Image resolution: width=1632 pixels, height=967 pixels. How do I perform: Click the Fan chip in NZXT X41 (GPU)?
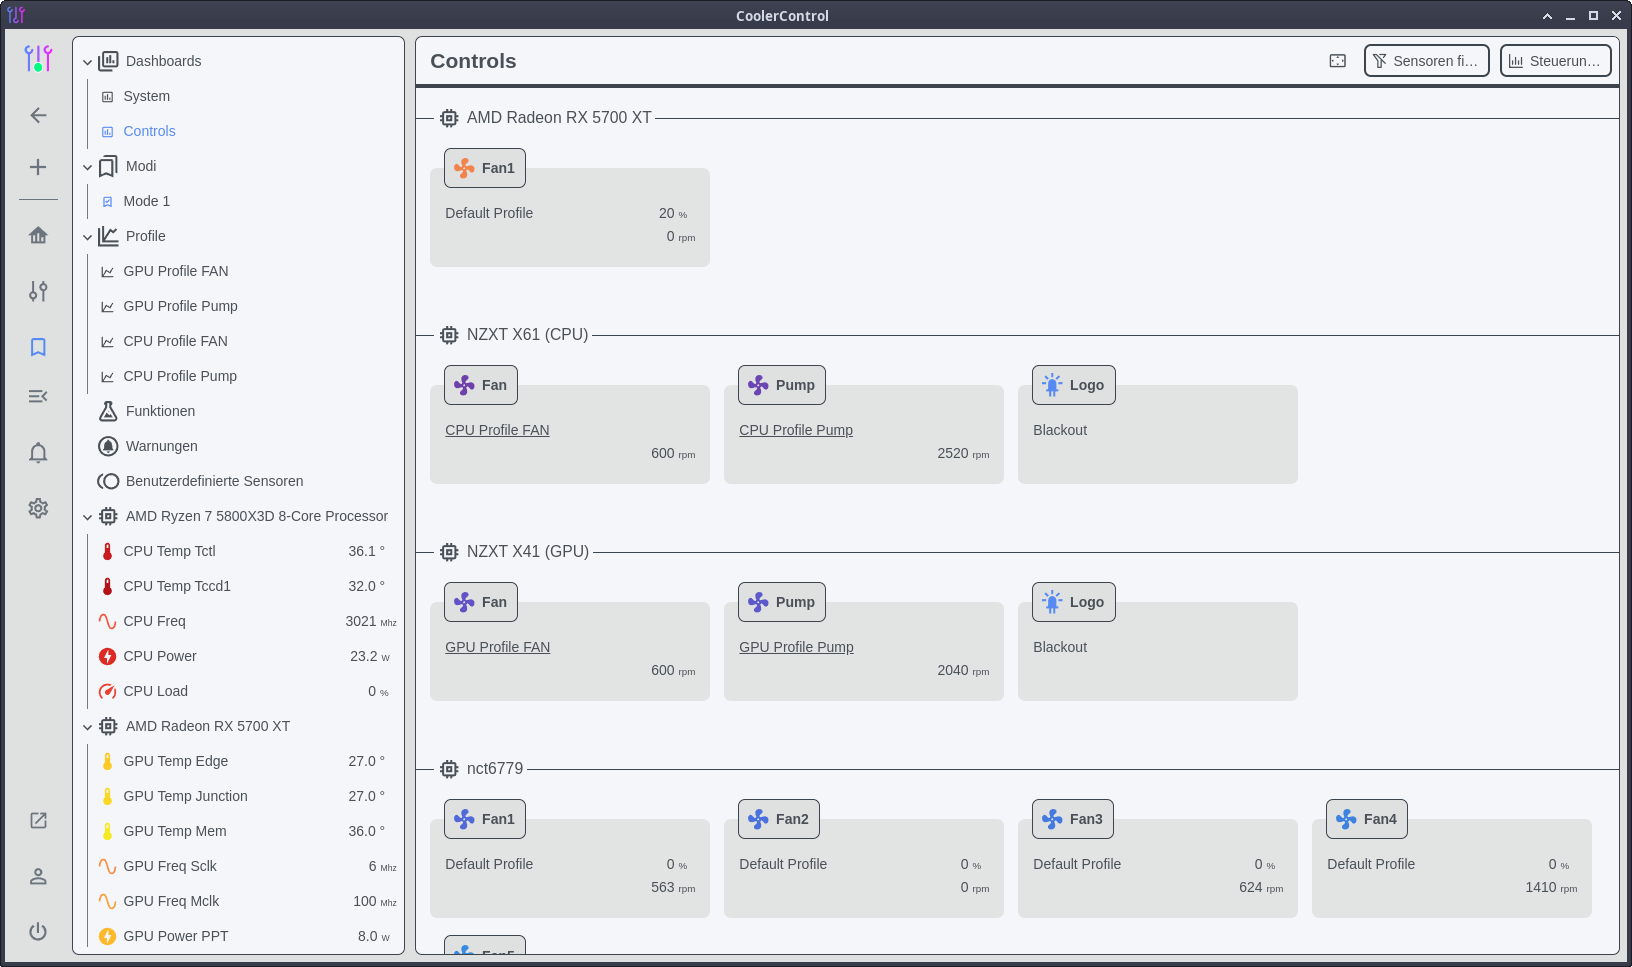[481, 602]
